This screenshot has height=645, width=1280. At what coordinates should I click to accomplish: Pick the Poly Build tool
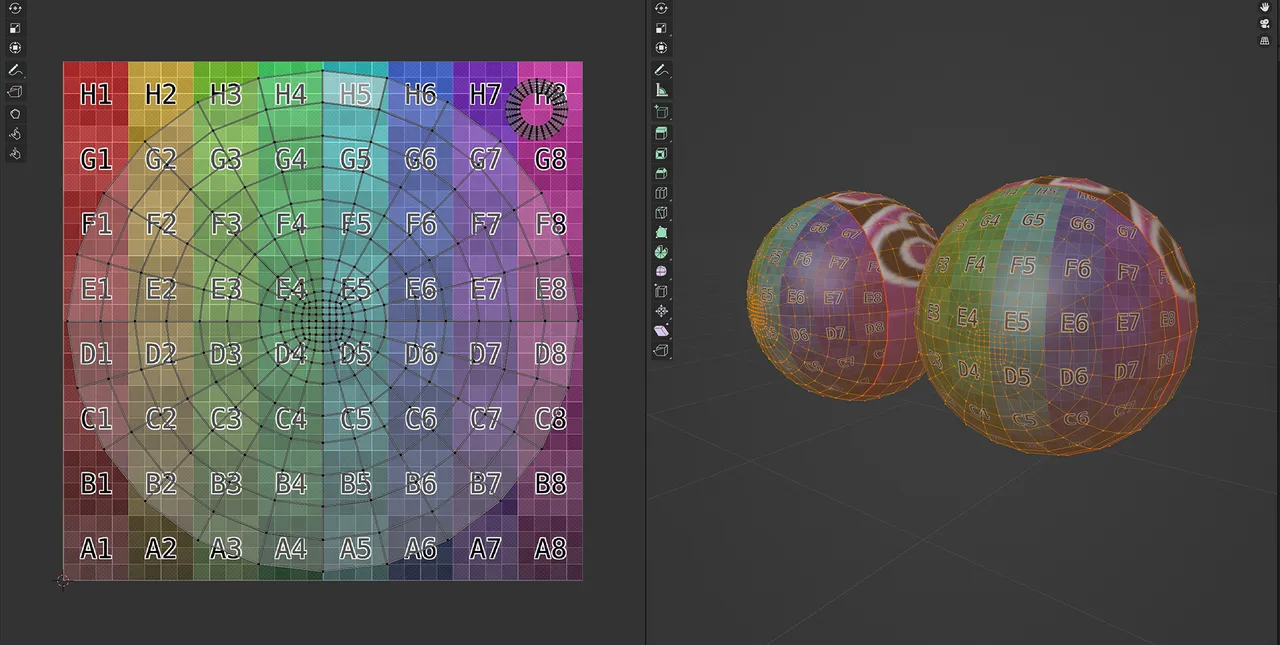pos(661,232)
